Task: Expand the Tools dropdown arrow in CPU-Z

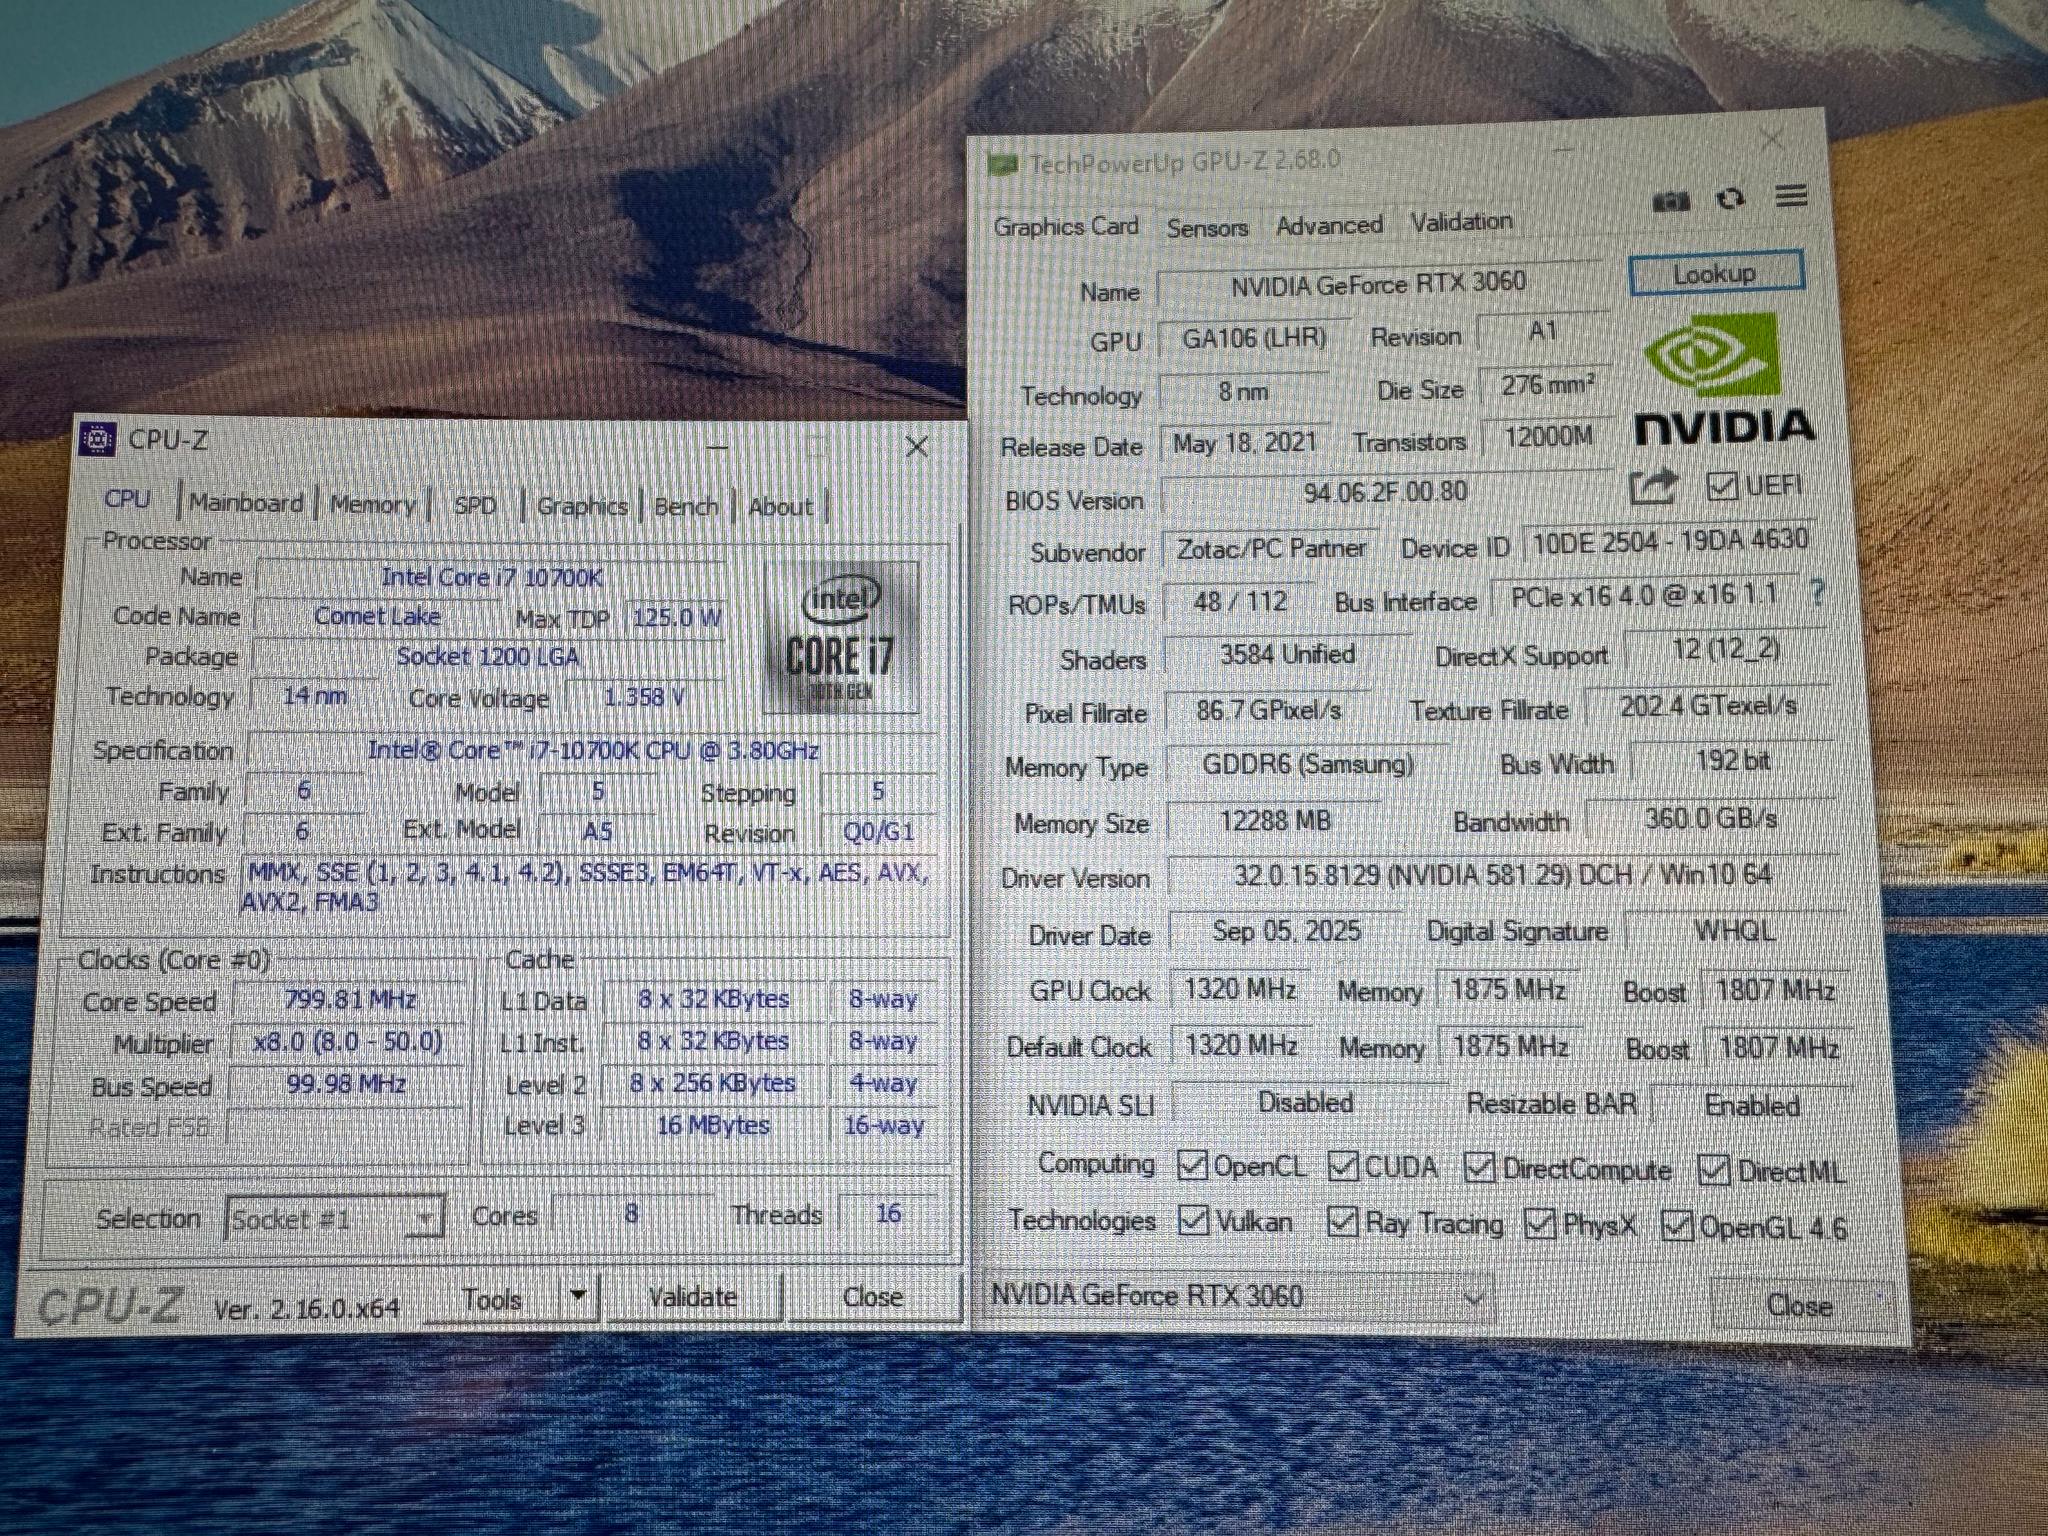Action: point(578,1296)
